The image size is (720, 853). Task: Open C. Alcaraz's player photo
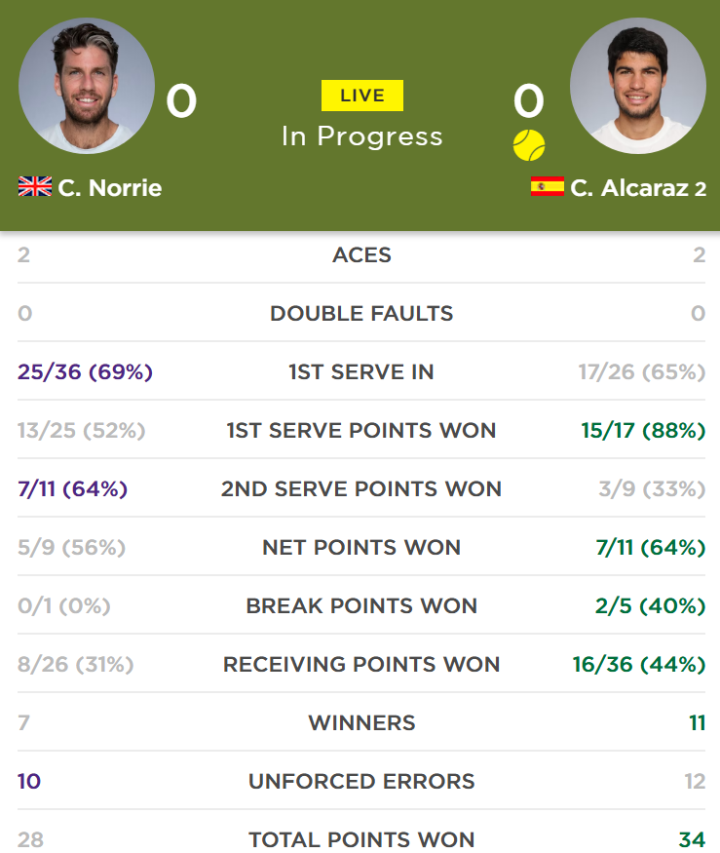point(638,86)
